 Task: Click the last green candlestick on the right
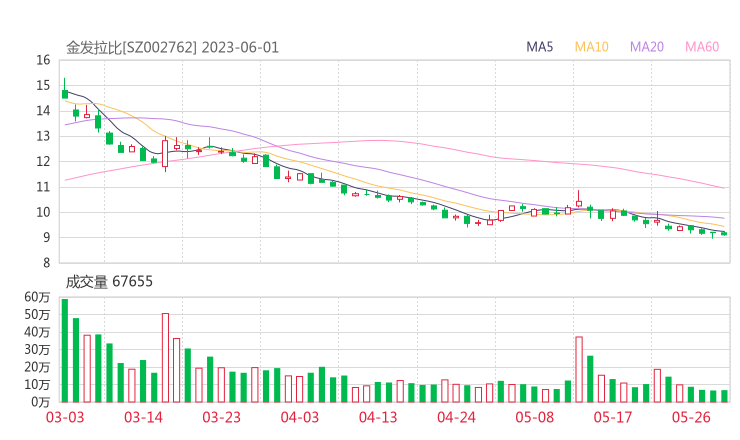point(724,234)
